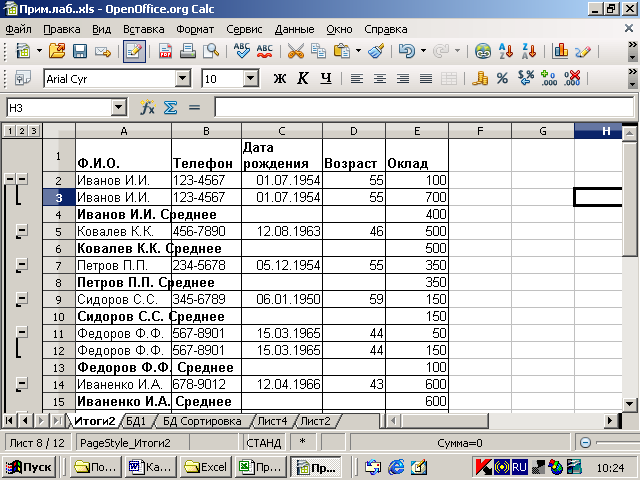Image resolution: width=640 pixels, height=480 pixels.
Task: Collapse the Иваненко И.А. group at row 14
Action: [x=22, y=383]
